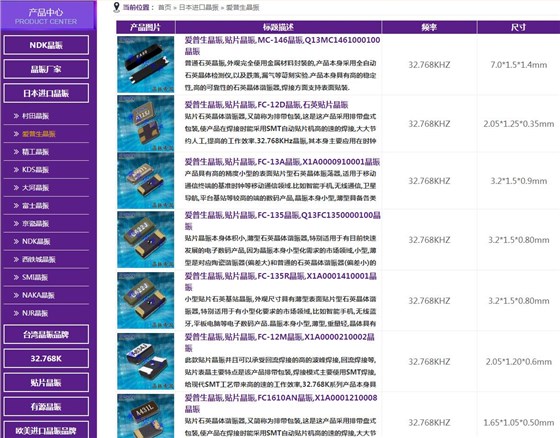This screenshot has width=560, height=438.
Task: Click the chevron icon beside KDS晶振
Action: [x=16, y=170]
